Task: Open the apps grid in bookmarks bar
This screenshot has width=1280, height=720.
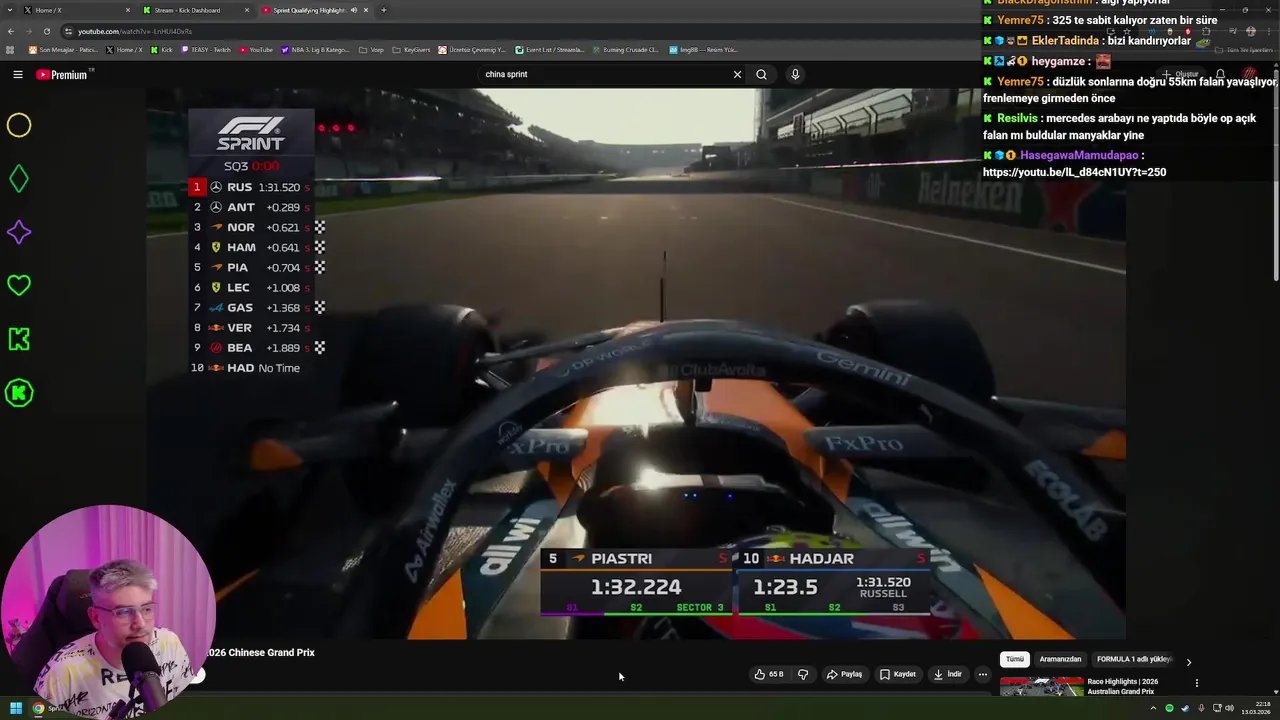Action: 11,49
